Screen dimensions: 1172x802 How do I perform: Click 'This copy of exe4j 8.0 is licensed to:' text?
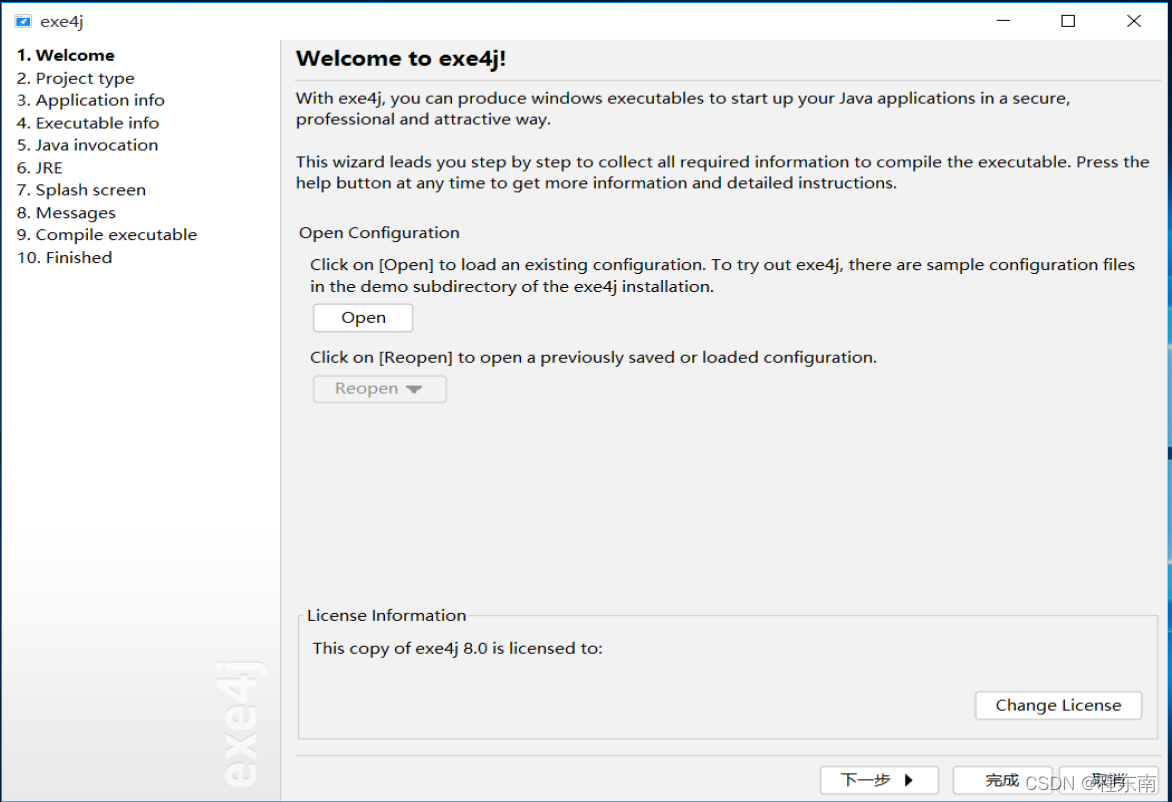457,648
